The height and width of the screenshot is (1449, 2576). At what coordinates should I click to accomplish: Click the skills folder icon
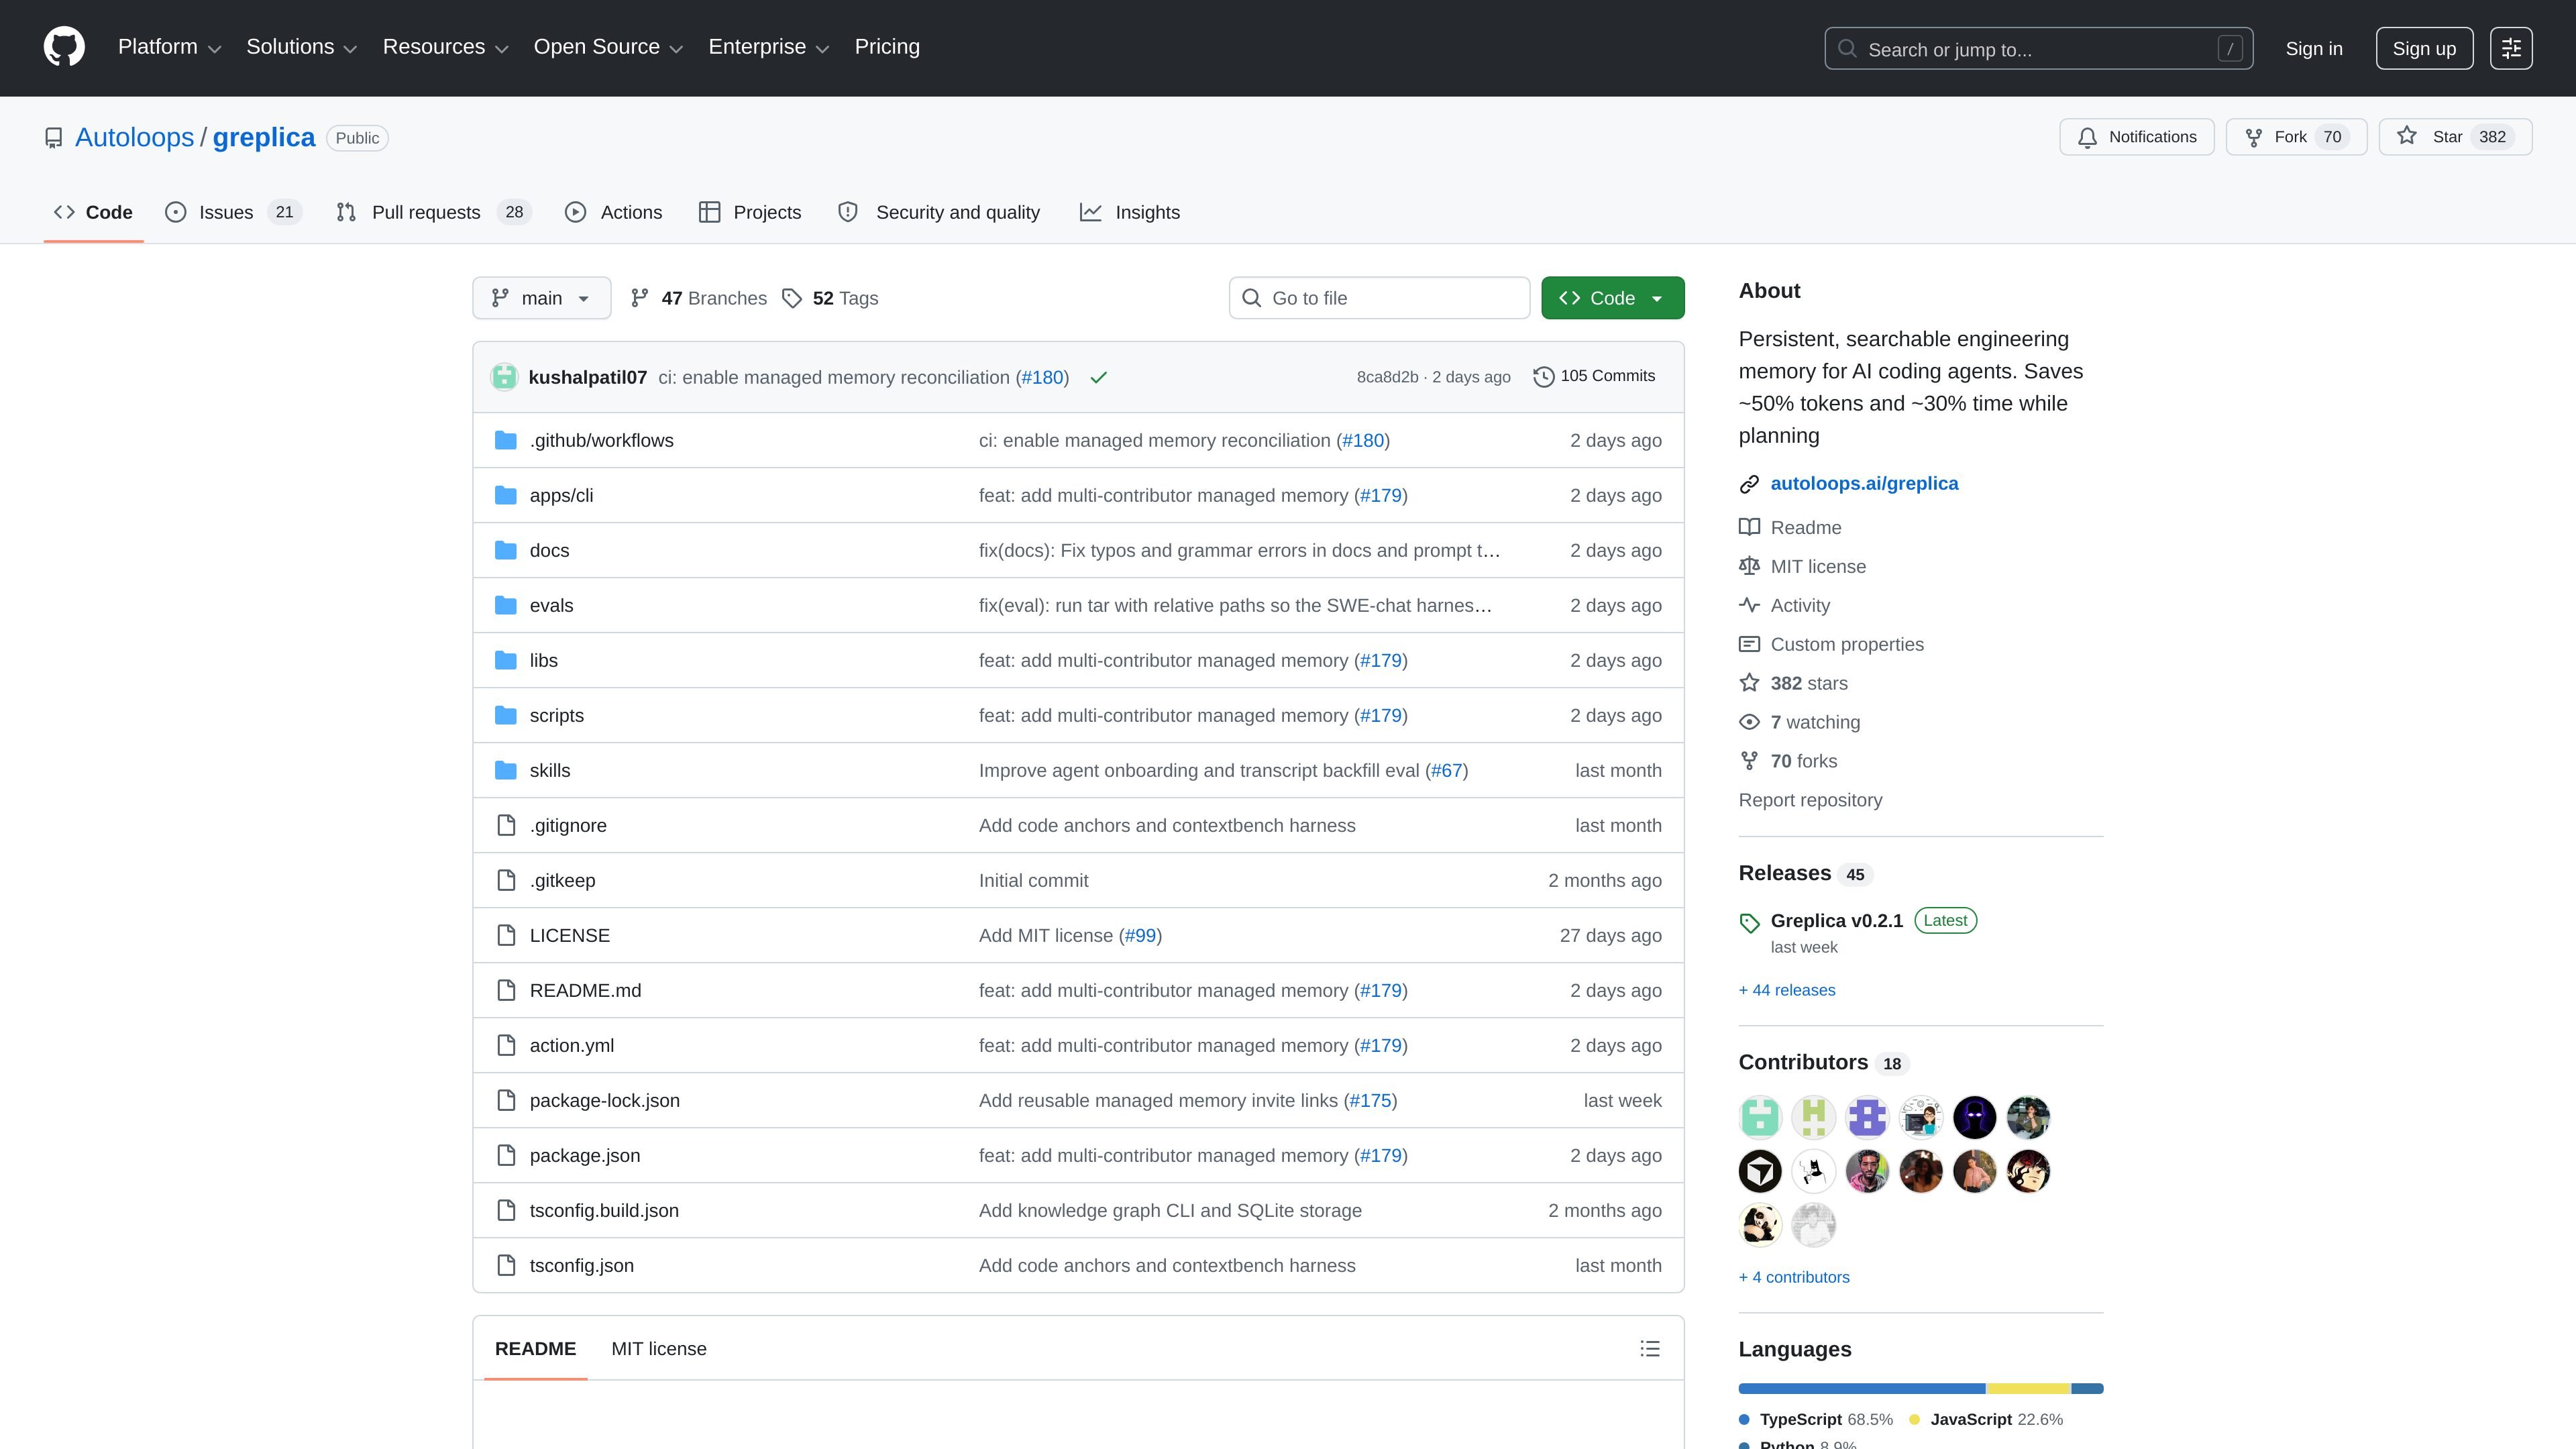[x=506, y=770]
